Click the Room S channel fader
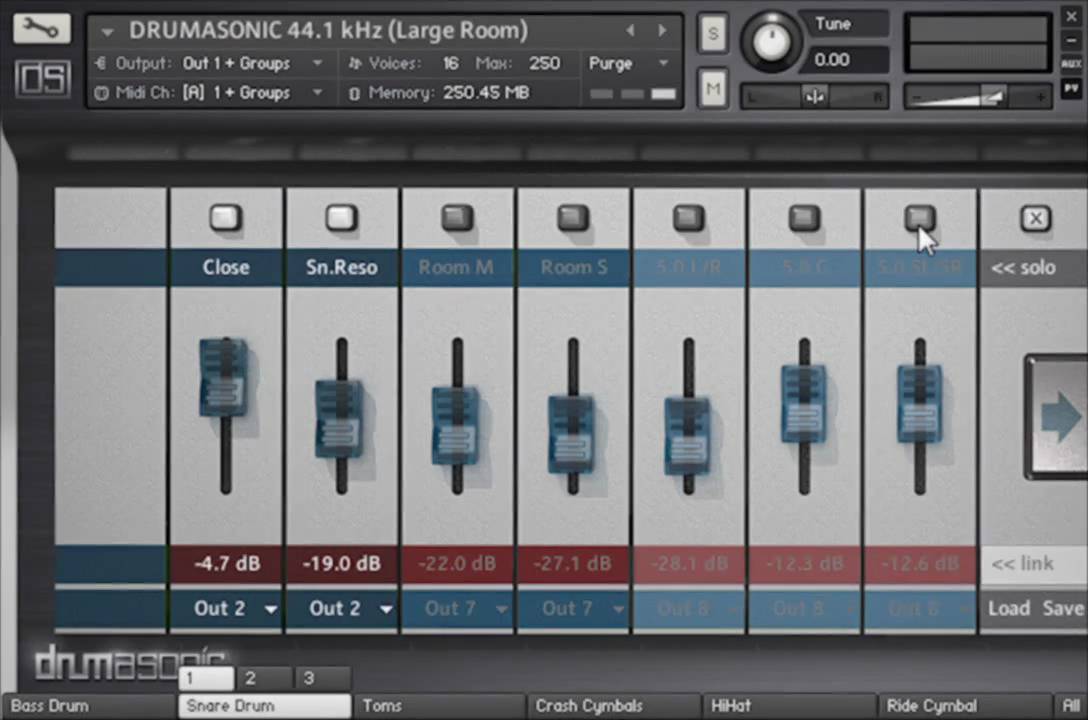1088x720 pixels. click(572, 435)
